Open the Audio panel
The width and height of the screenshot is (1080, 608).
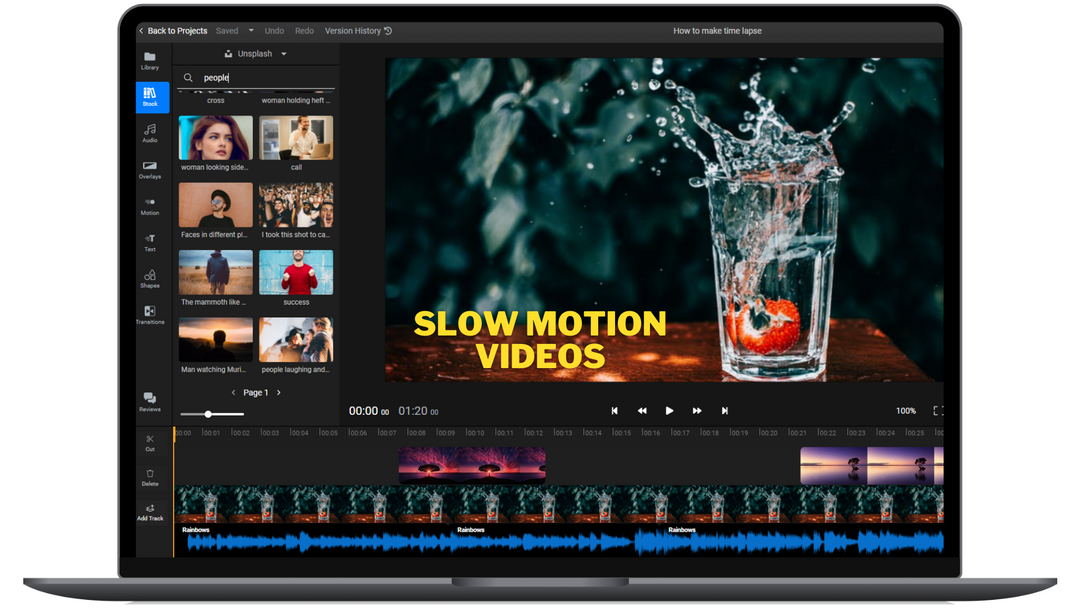[149, 134]
